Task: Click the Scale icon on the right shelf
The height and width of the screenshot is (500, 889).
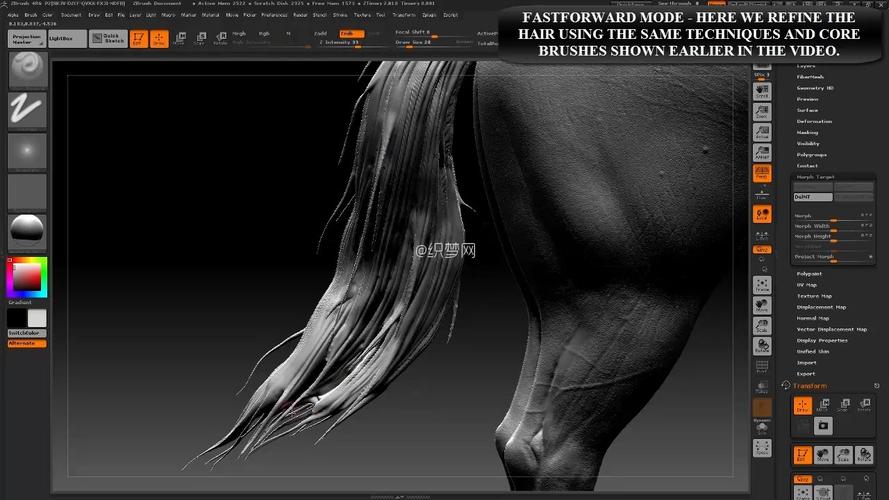Action: point(762,326)
